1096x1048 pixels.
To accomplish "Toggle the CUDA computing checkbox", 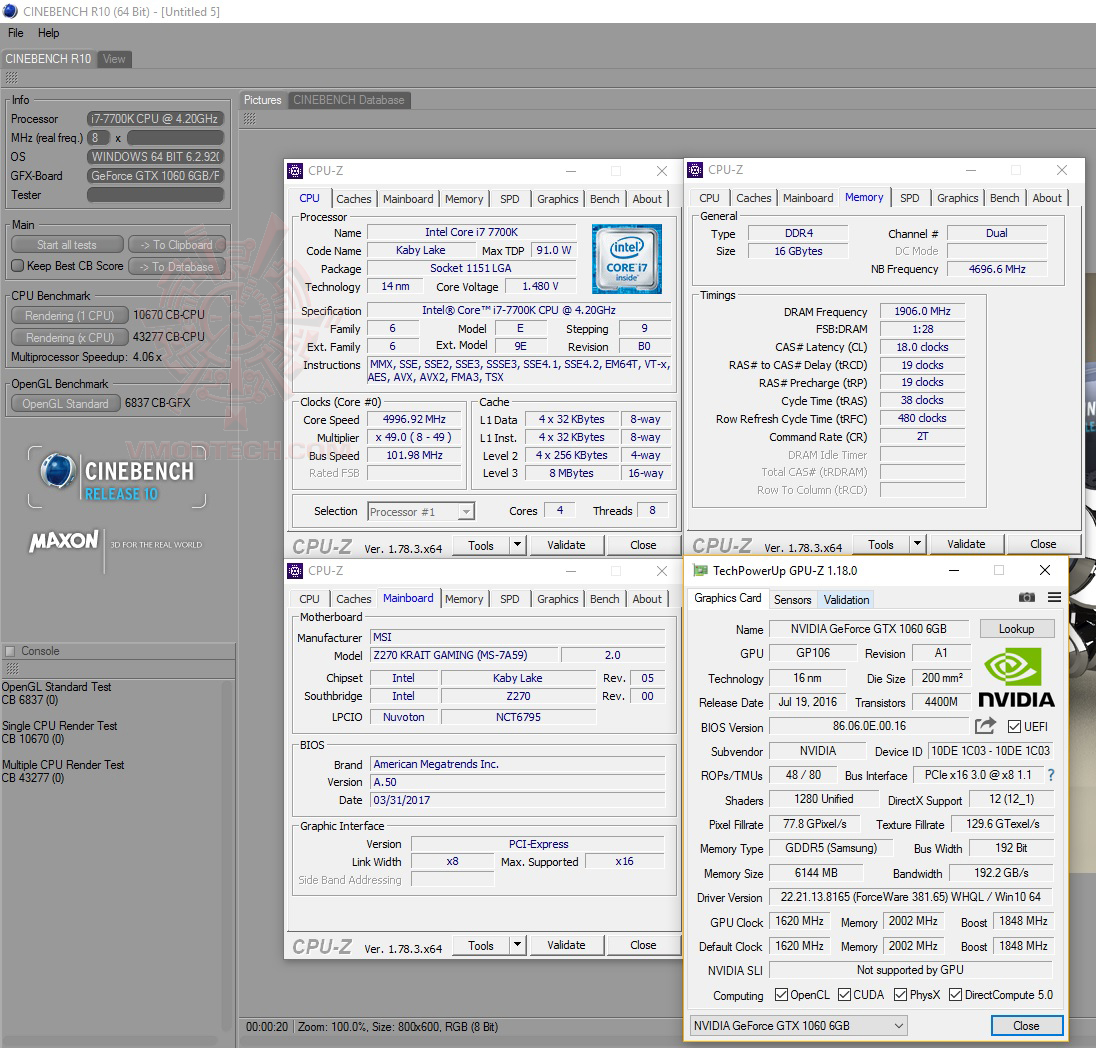I will point(845,994).
